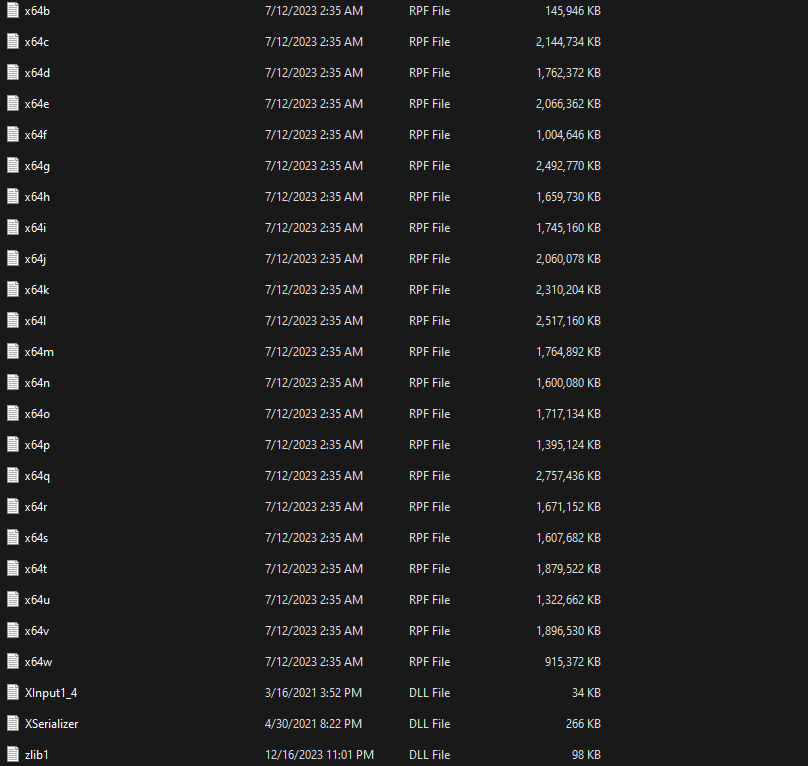
Task: Click the x64h file name
Action: point(37,197)
